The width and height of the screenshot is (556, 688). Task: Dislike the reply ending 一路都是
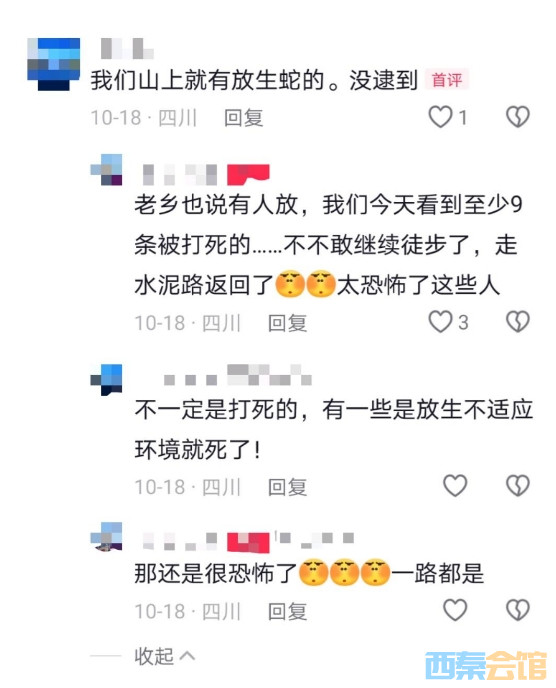pyautogui.click(x=518, y=610)
